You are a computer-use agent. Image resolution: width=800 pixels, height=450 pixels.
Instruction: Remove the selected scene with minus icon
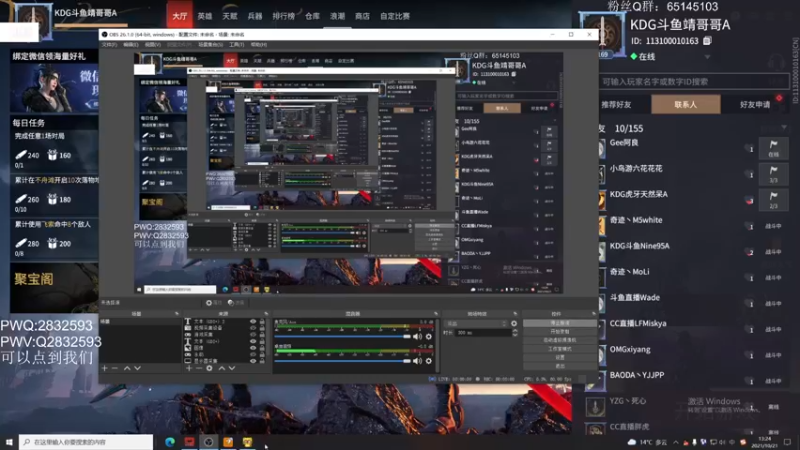point(115,368)
